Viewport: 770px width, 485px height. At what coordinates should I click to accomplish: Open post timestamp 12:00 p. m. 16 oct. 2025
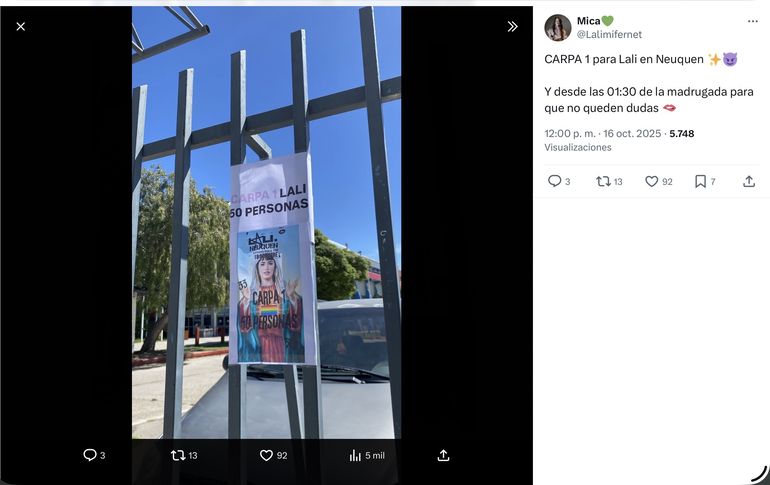tap(602, 134)
